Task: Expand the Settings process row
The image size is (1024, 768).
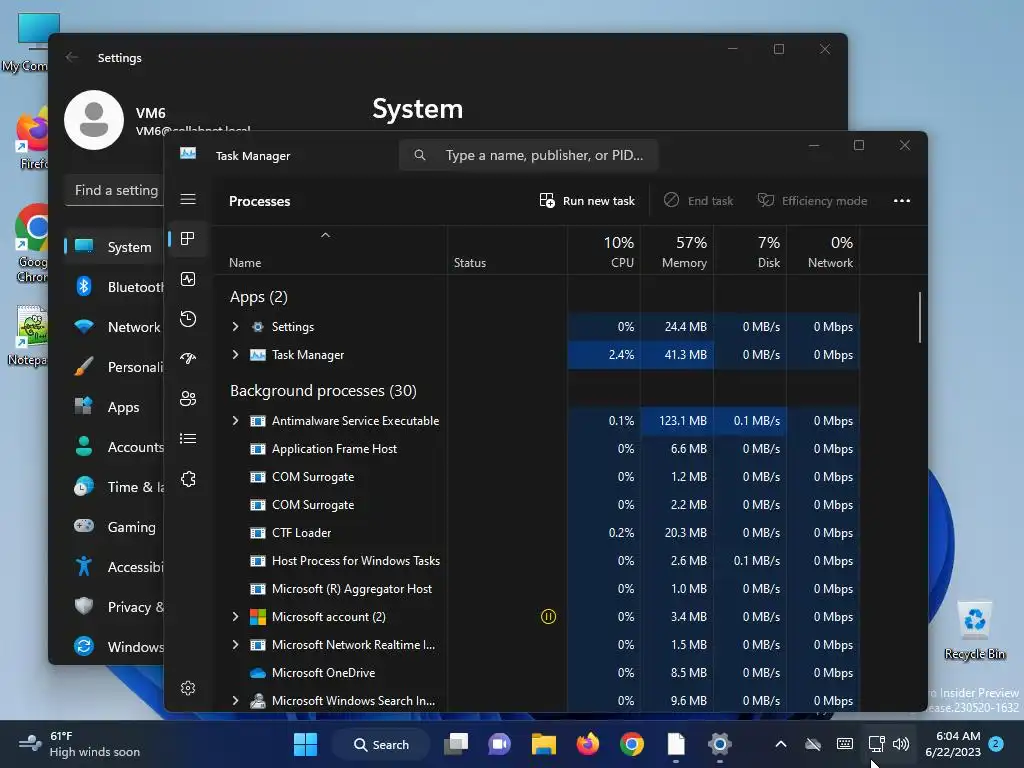Action: [x=235, y=327]
